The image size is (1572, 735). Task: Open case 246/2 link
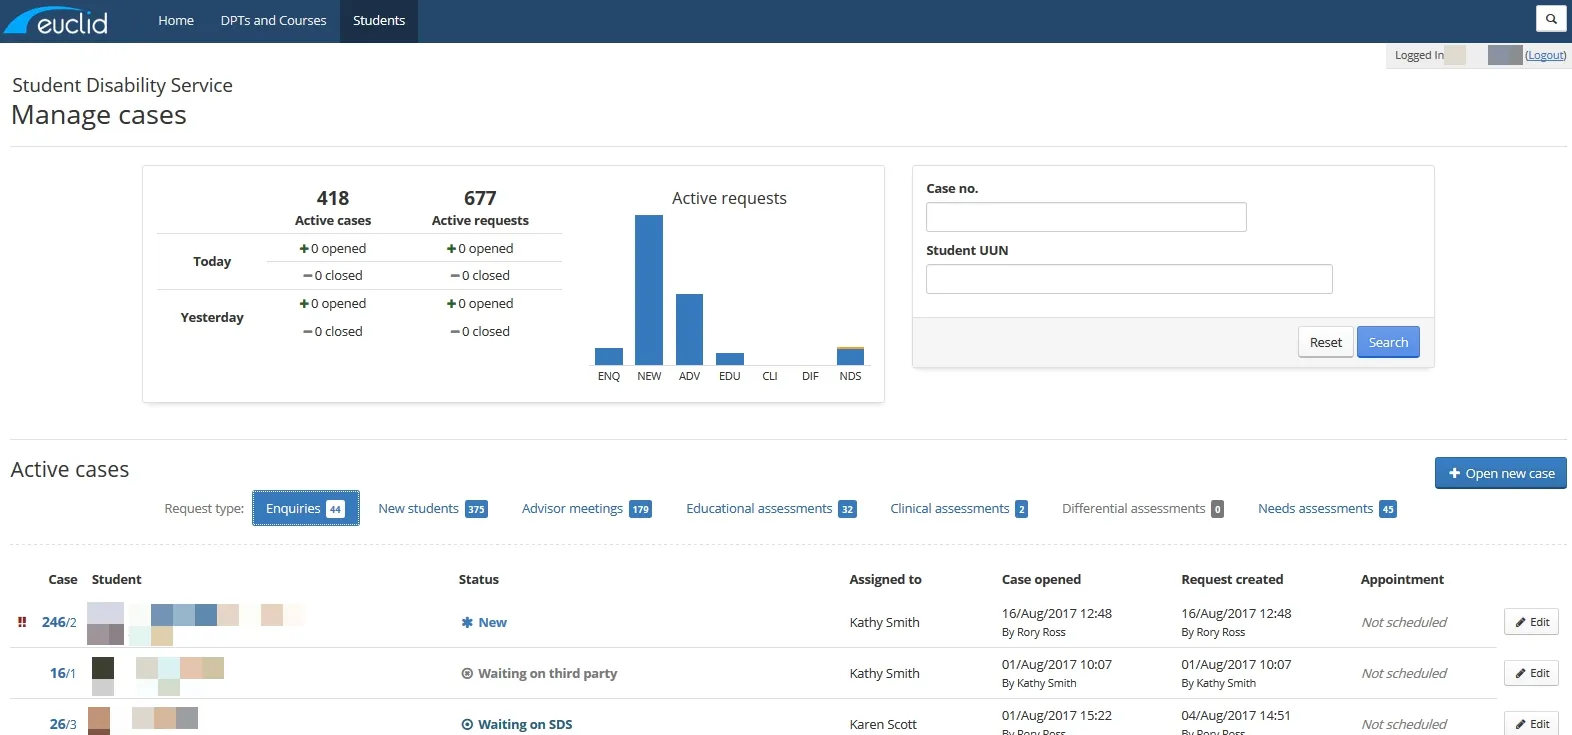(x=59, y=622)
